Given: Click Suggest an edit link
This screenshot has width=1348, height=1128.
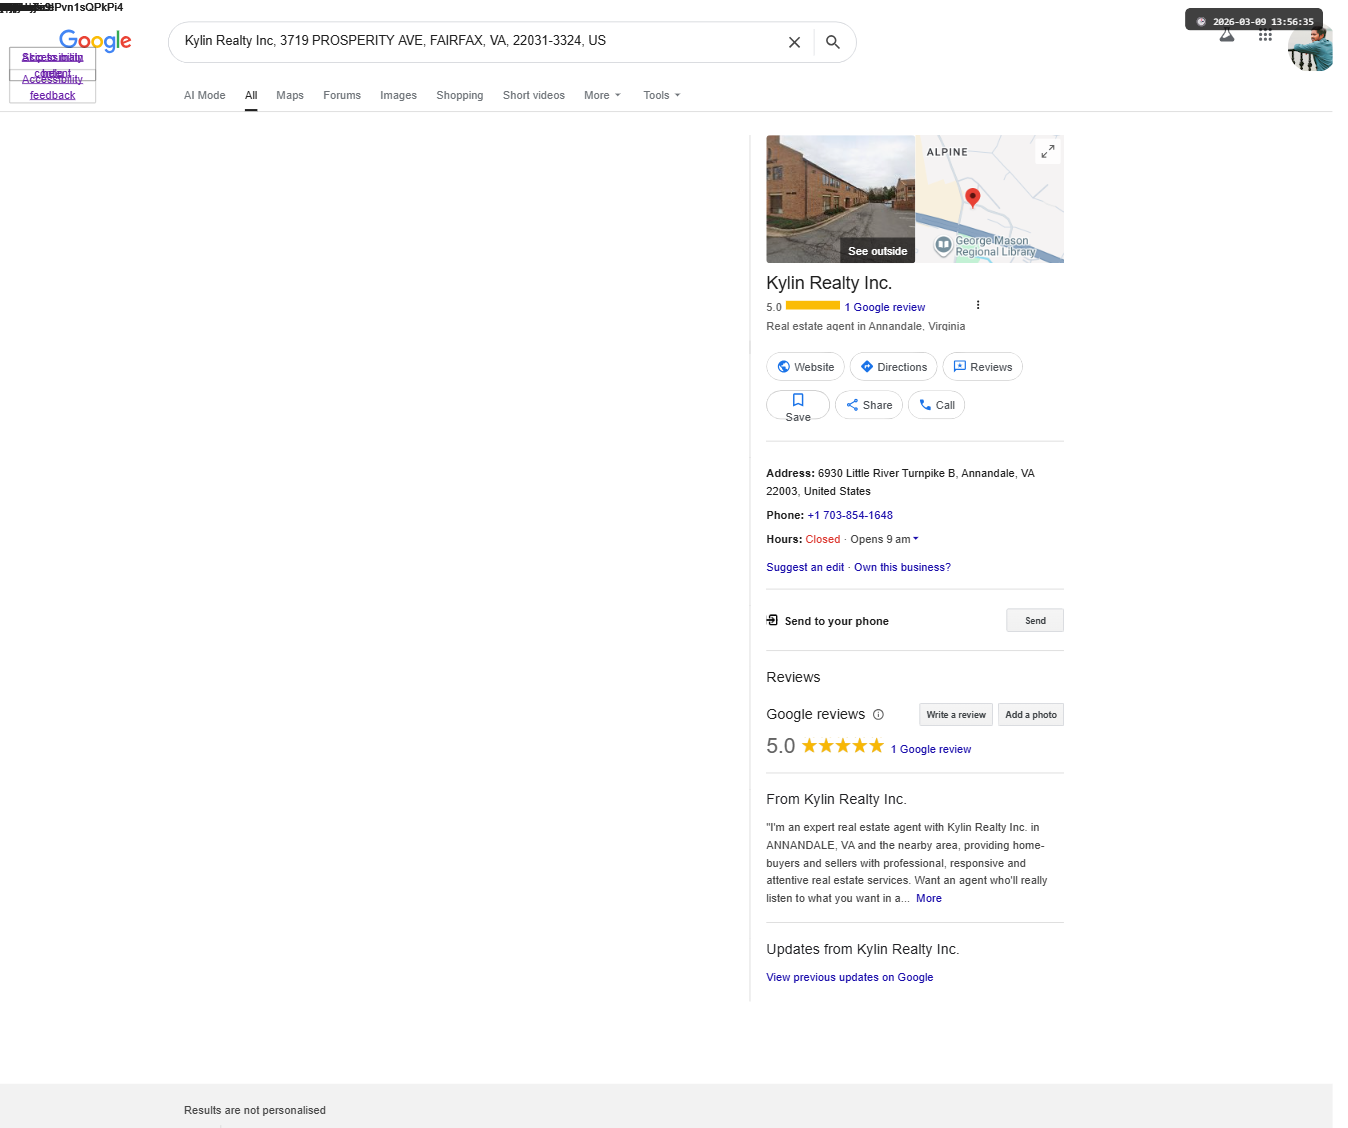Looking at the screenshot, I should tap(805, 567).
